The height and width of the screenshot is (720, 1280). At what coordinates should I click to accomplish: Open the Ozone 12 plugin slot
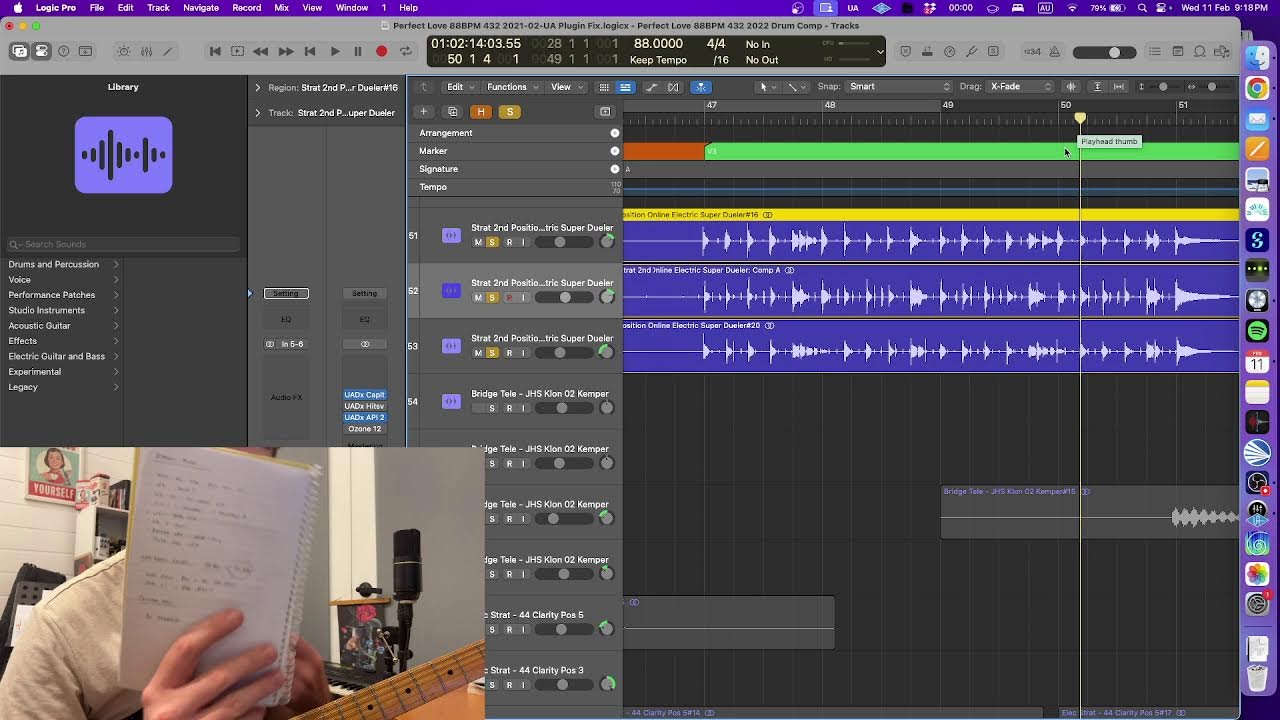point(364,429)
